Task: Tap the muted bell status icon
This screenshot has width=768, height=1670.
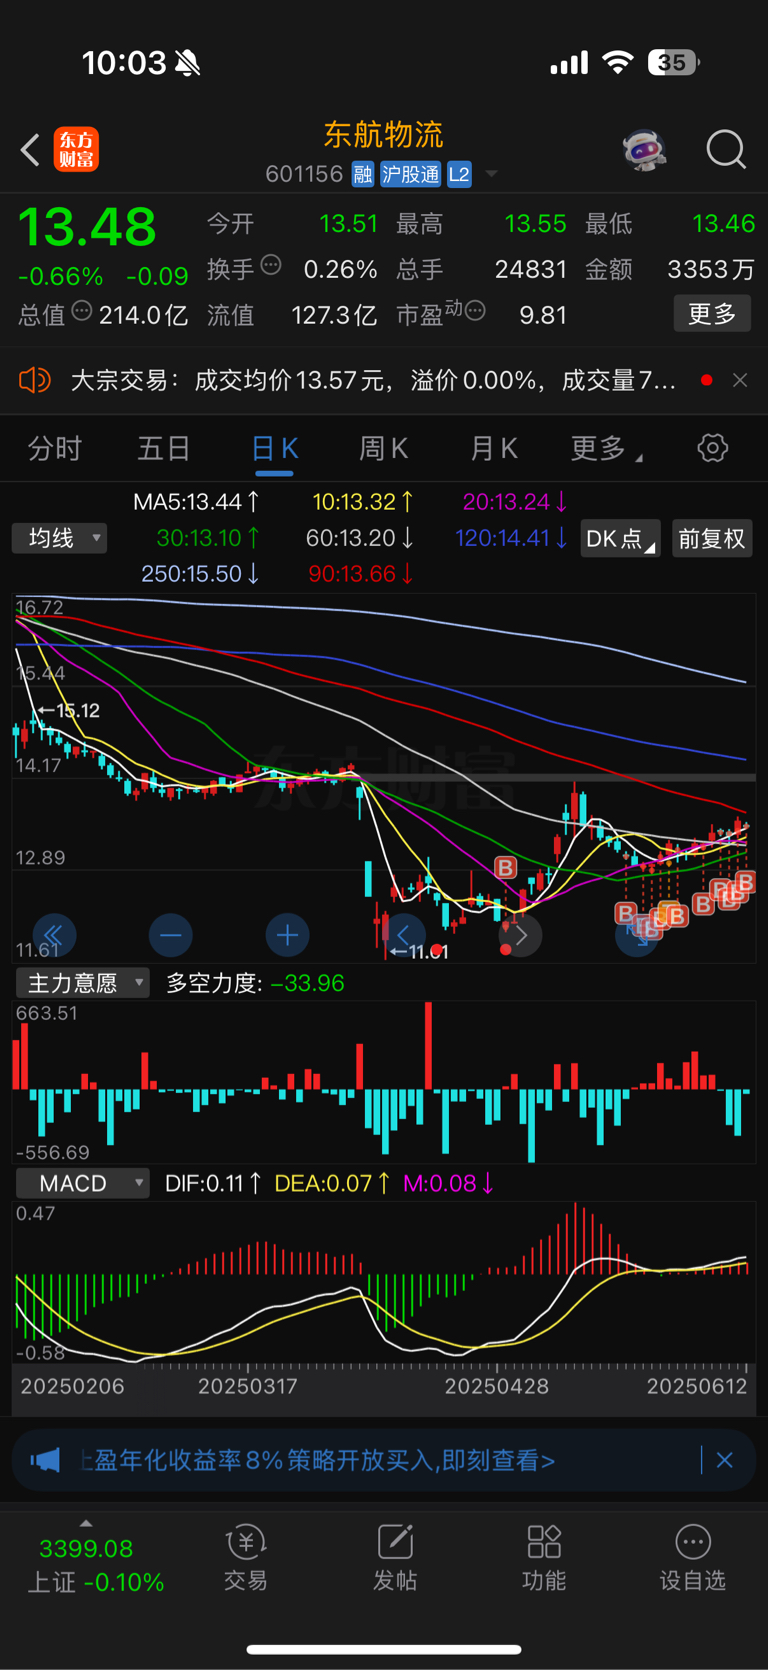Action: click(187, 64)
